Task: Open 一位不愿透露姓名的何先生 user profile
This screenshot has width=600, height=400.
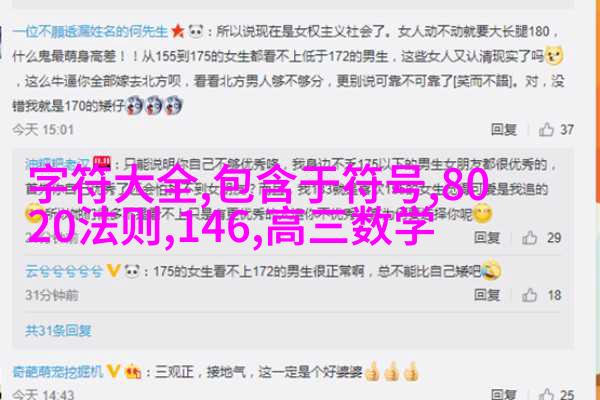Action: 90,31
